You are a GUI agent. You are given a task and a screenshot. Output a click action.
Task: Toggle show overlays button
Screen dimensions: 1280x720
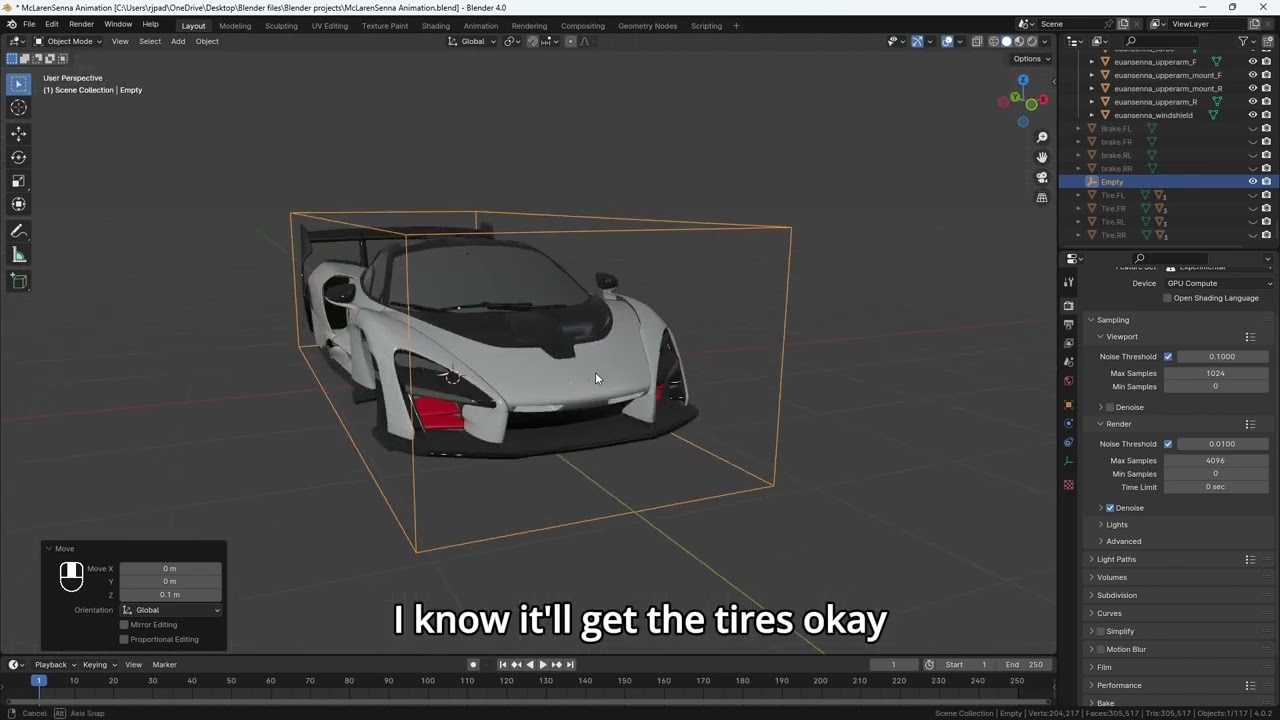tap(947, 41)
